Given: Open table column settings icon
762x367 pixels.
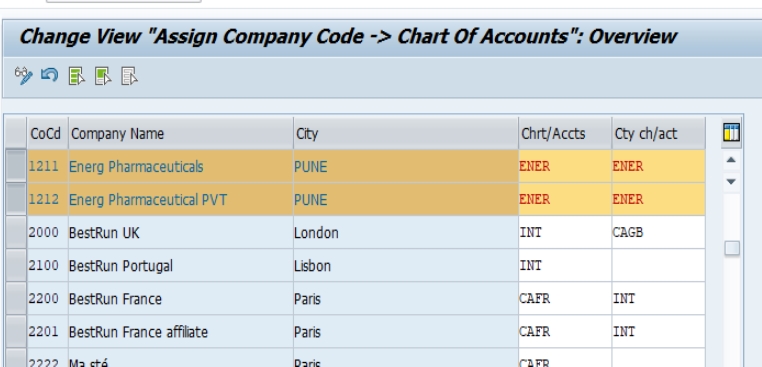Looking at the screenshot, I should (731, 132).
